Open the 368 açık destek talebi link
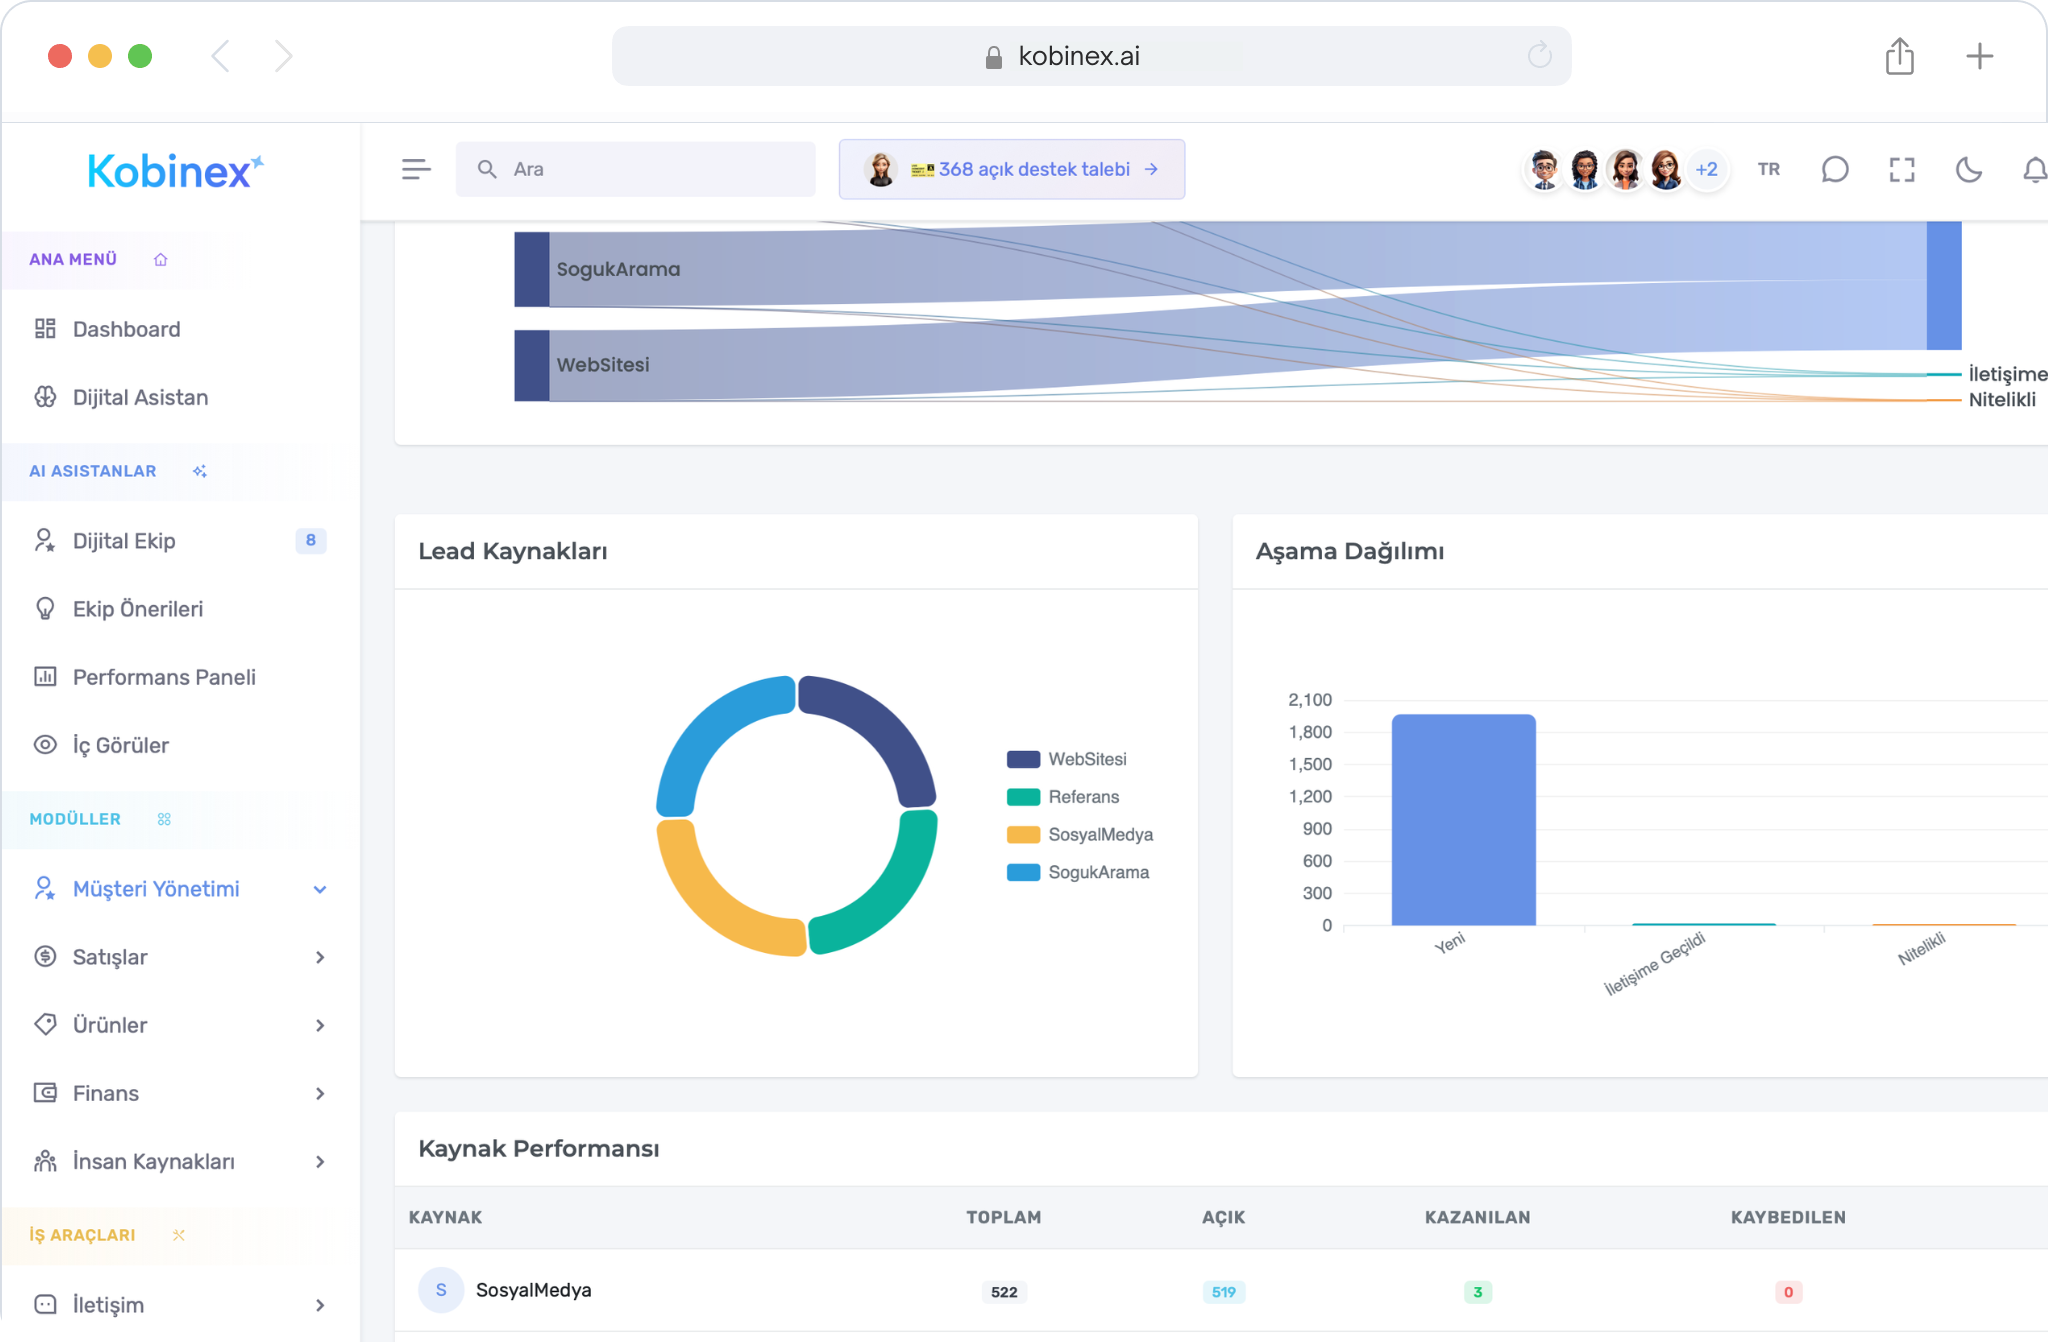Viewport: 2048px width, 1342px height. (x=1012, y=169)
